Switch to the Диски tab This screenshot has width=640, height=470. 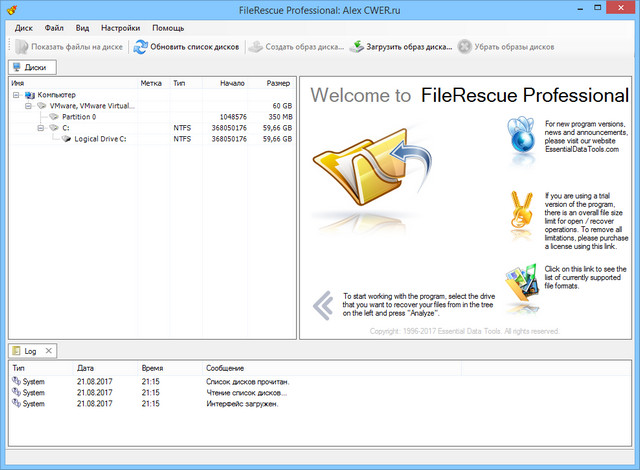tap(33, 68)
